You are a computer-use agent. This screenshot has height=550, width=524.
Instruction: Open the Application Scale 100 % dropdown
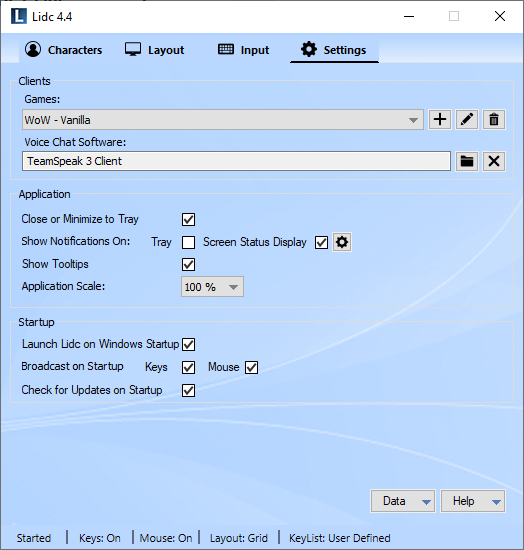tap(212, 287)
